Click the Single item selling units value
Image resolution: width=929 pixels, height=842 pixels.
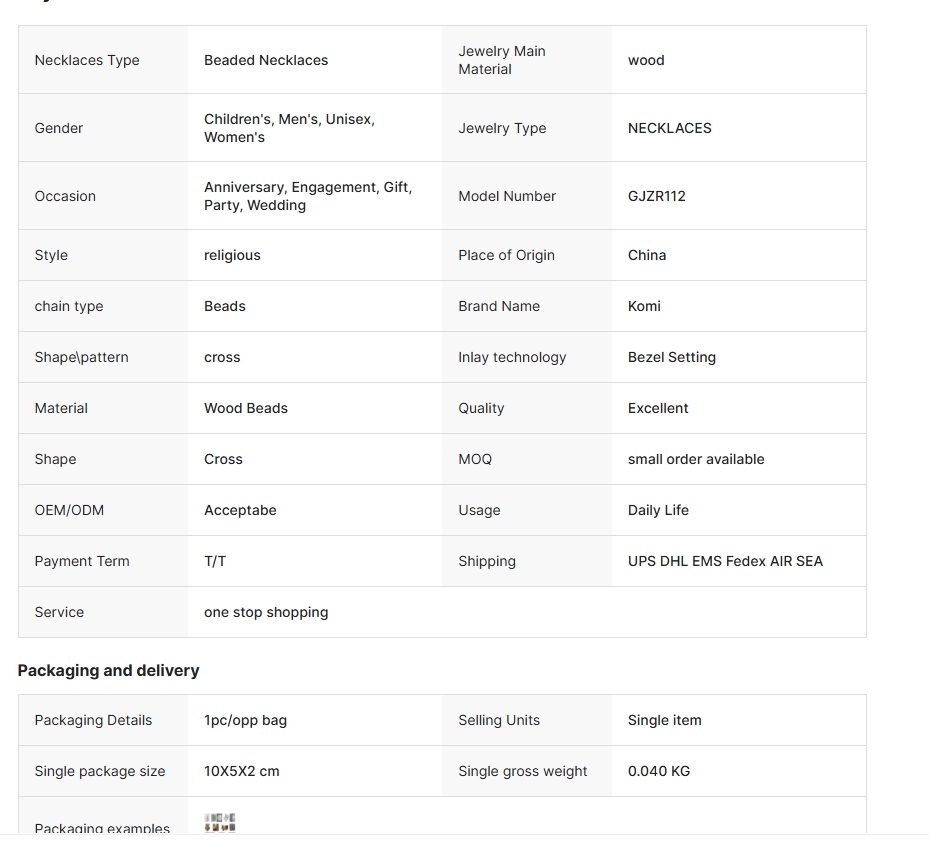click(665, 721)
